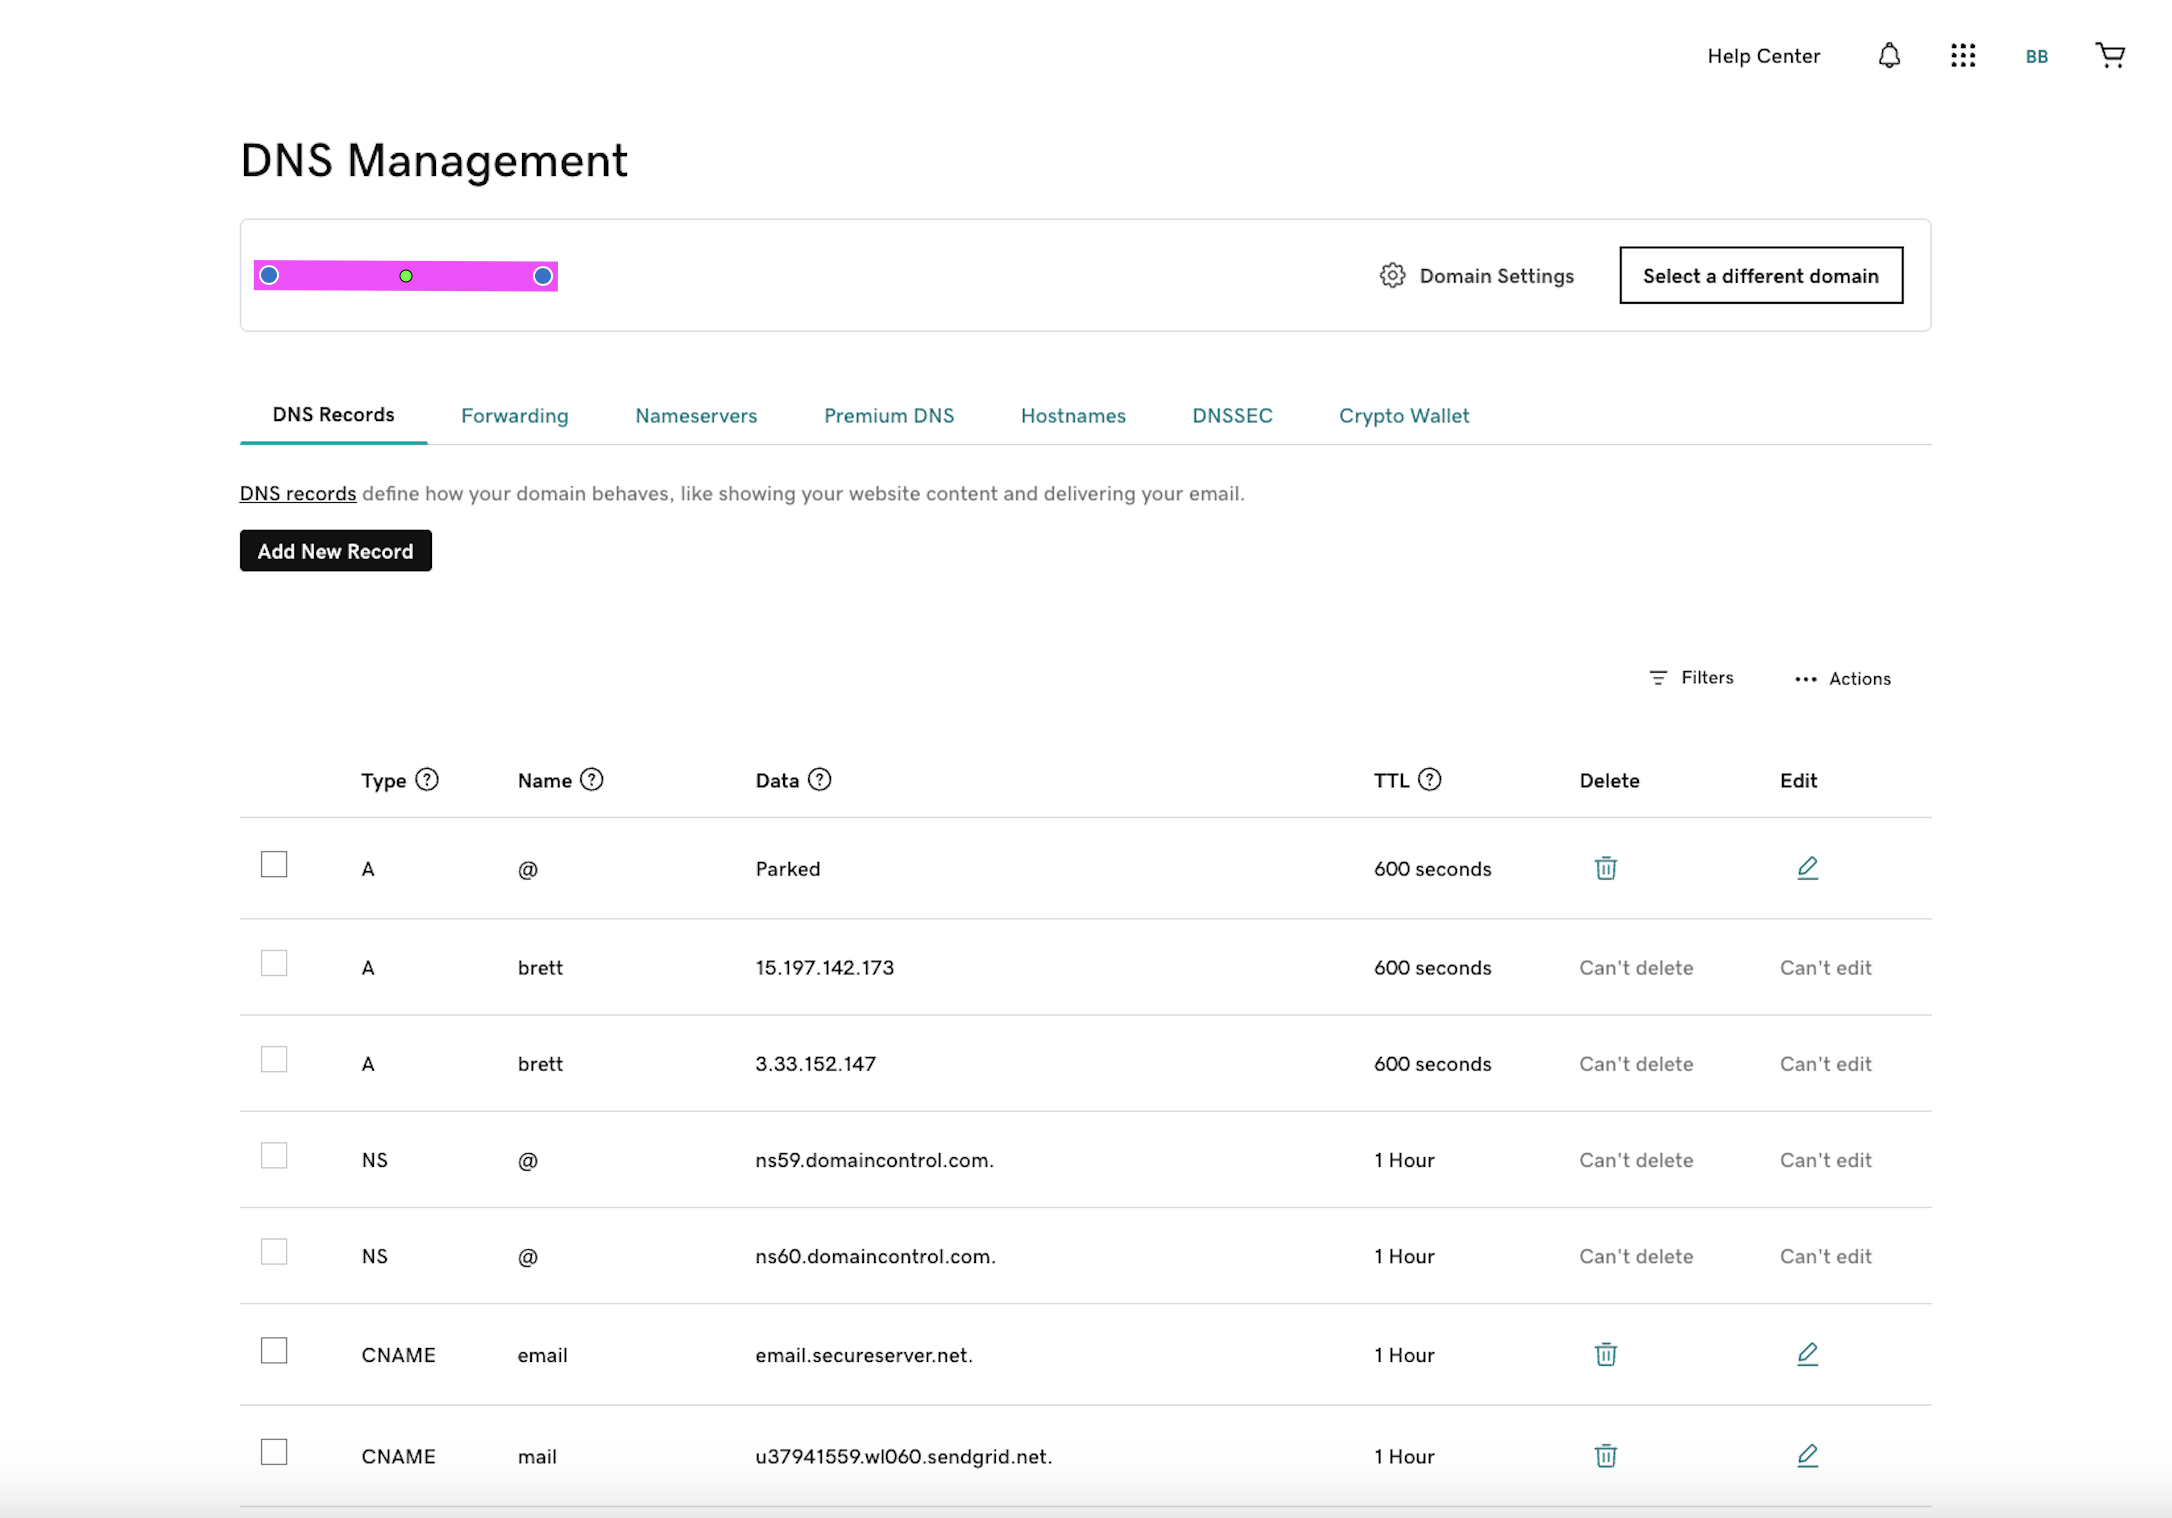The width and height of the screenshot is (2172, 1518).
Task: Check the mail CNAME row checkbox
Action: point(274,1451)
